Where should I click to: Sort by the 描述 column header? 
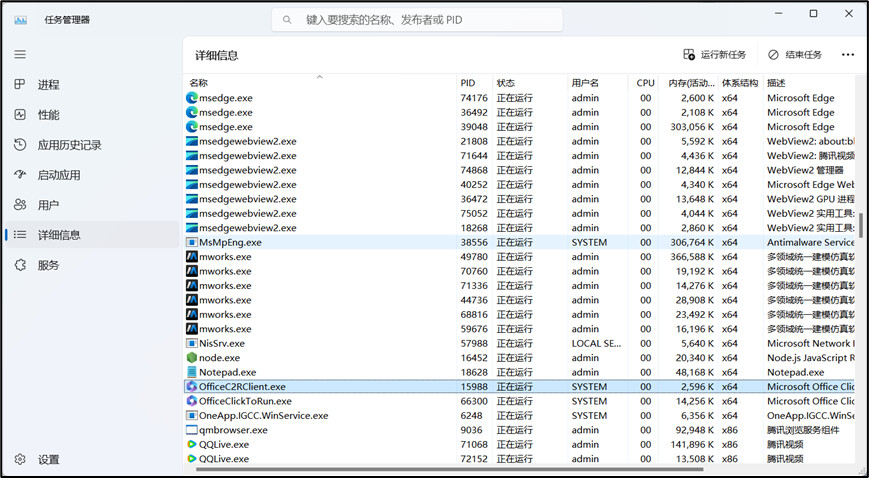point(810,83)
